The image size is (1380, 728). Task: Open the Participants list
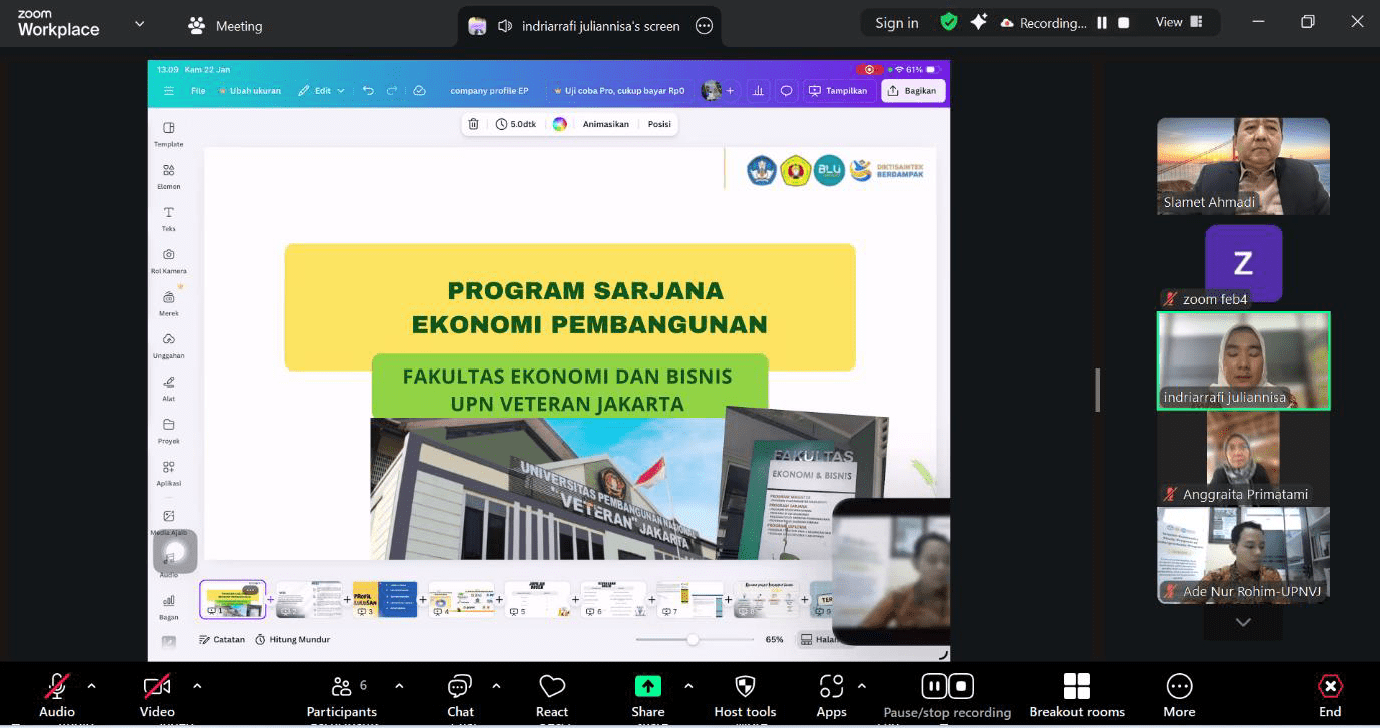click(342, 694)
